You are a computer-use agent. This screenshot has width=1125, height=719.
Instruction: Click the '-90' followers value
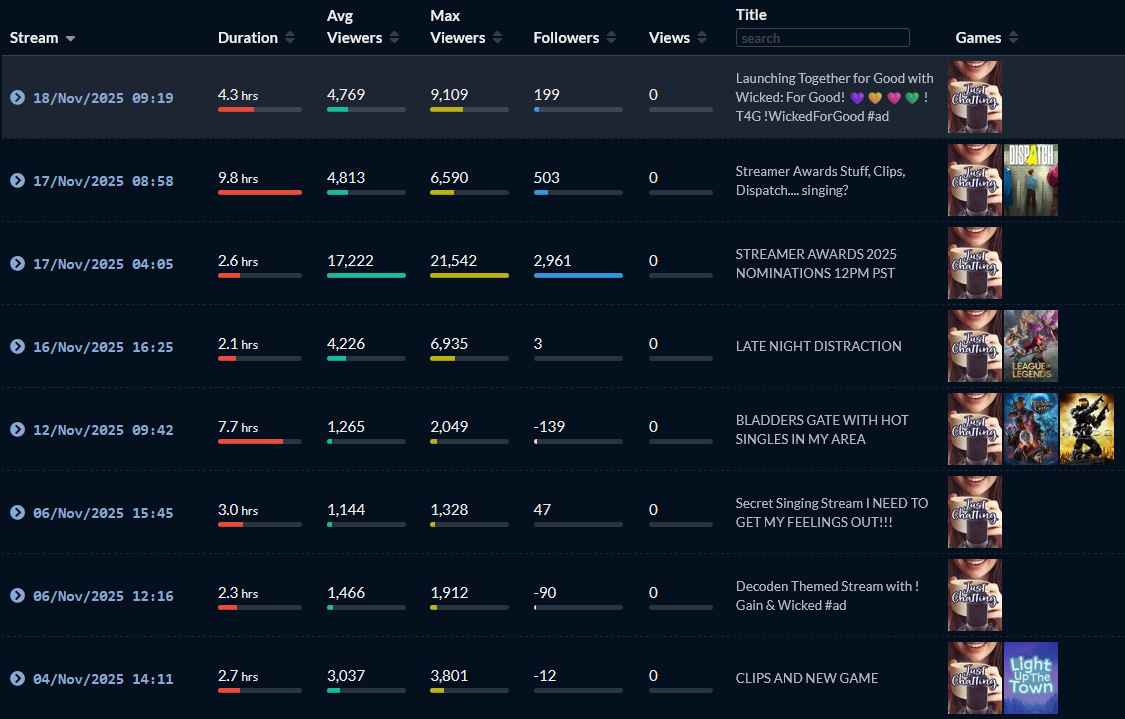pos(545,593)
